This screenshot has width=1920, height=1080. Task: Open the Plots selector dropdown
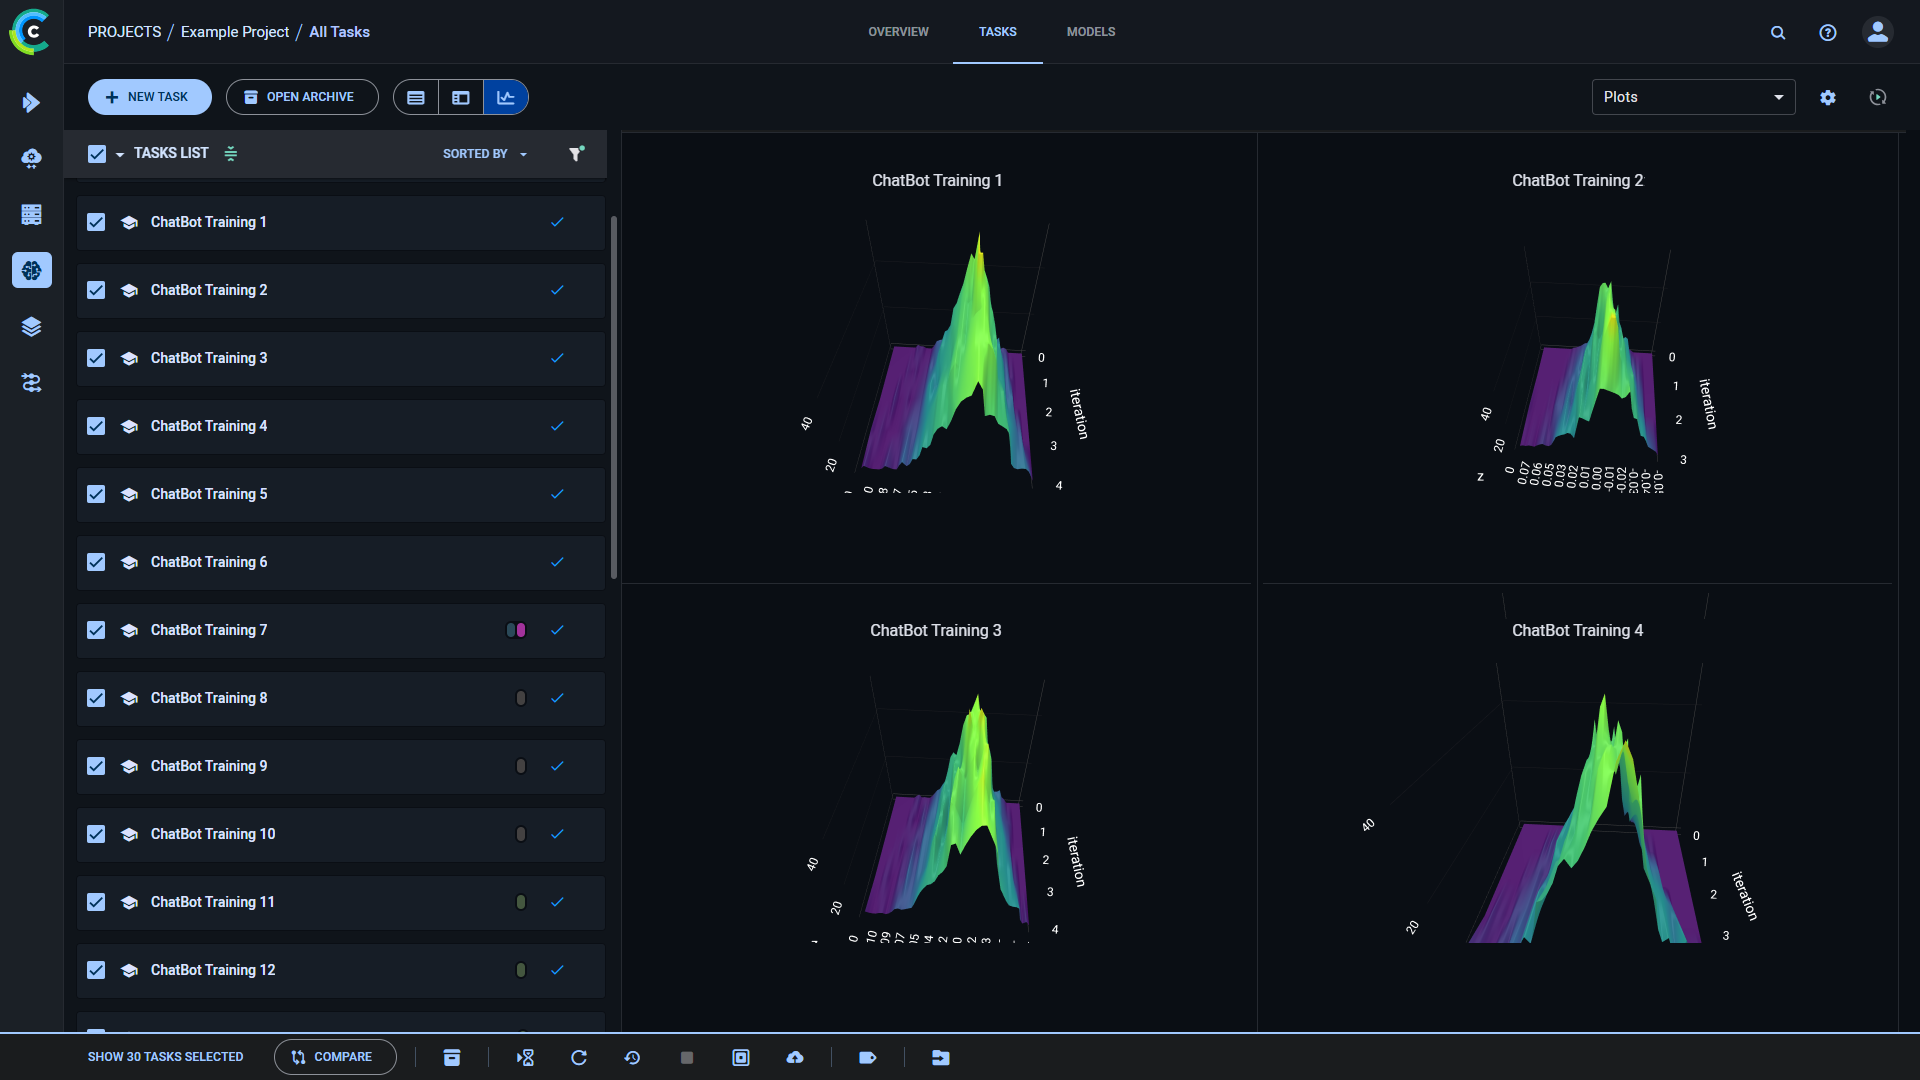[1692, 97]
